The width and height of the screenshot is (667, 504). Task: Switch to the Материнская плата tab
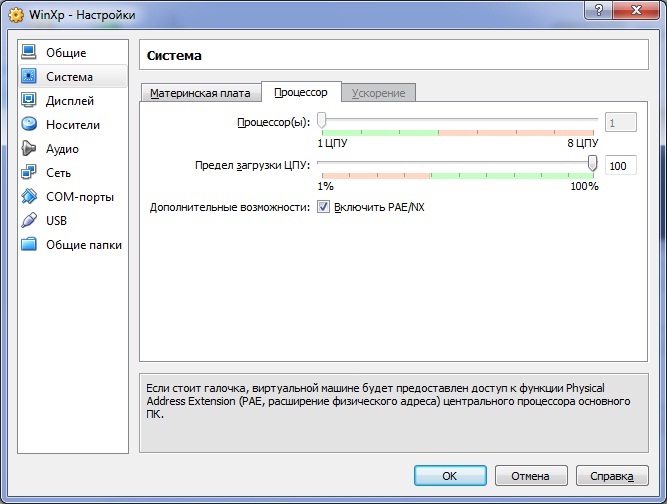[201, 93]
